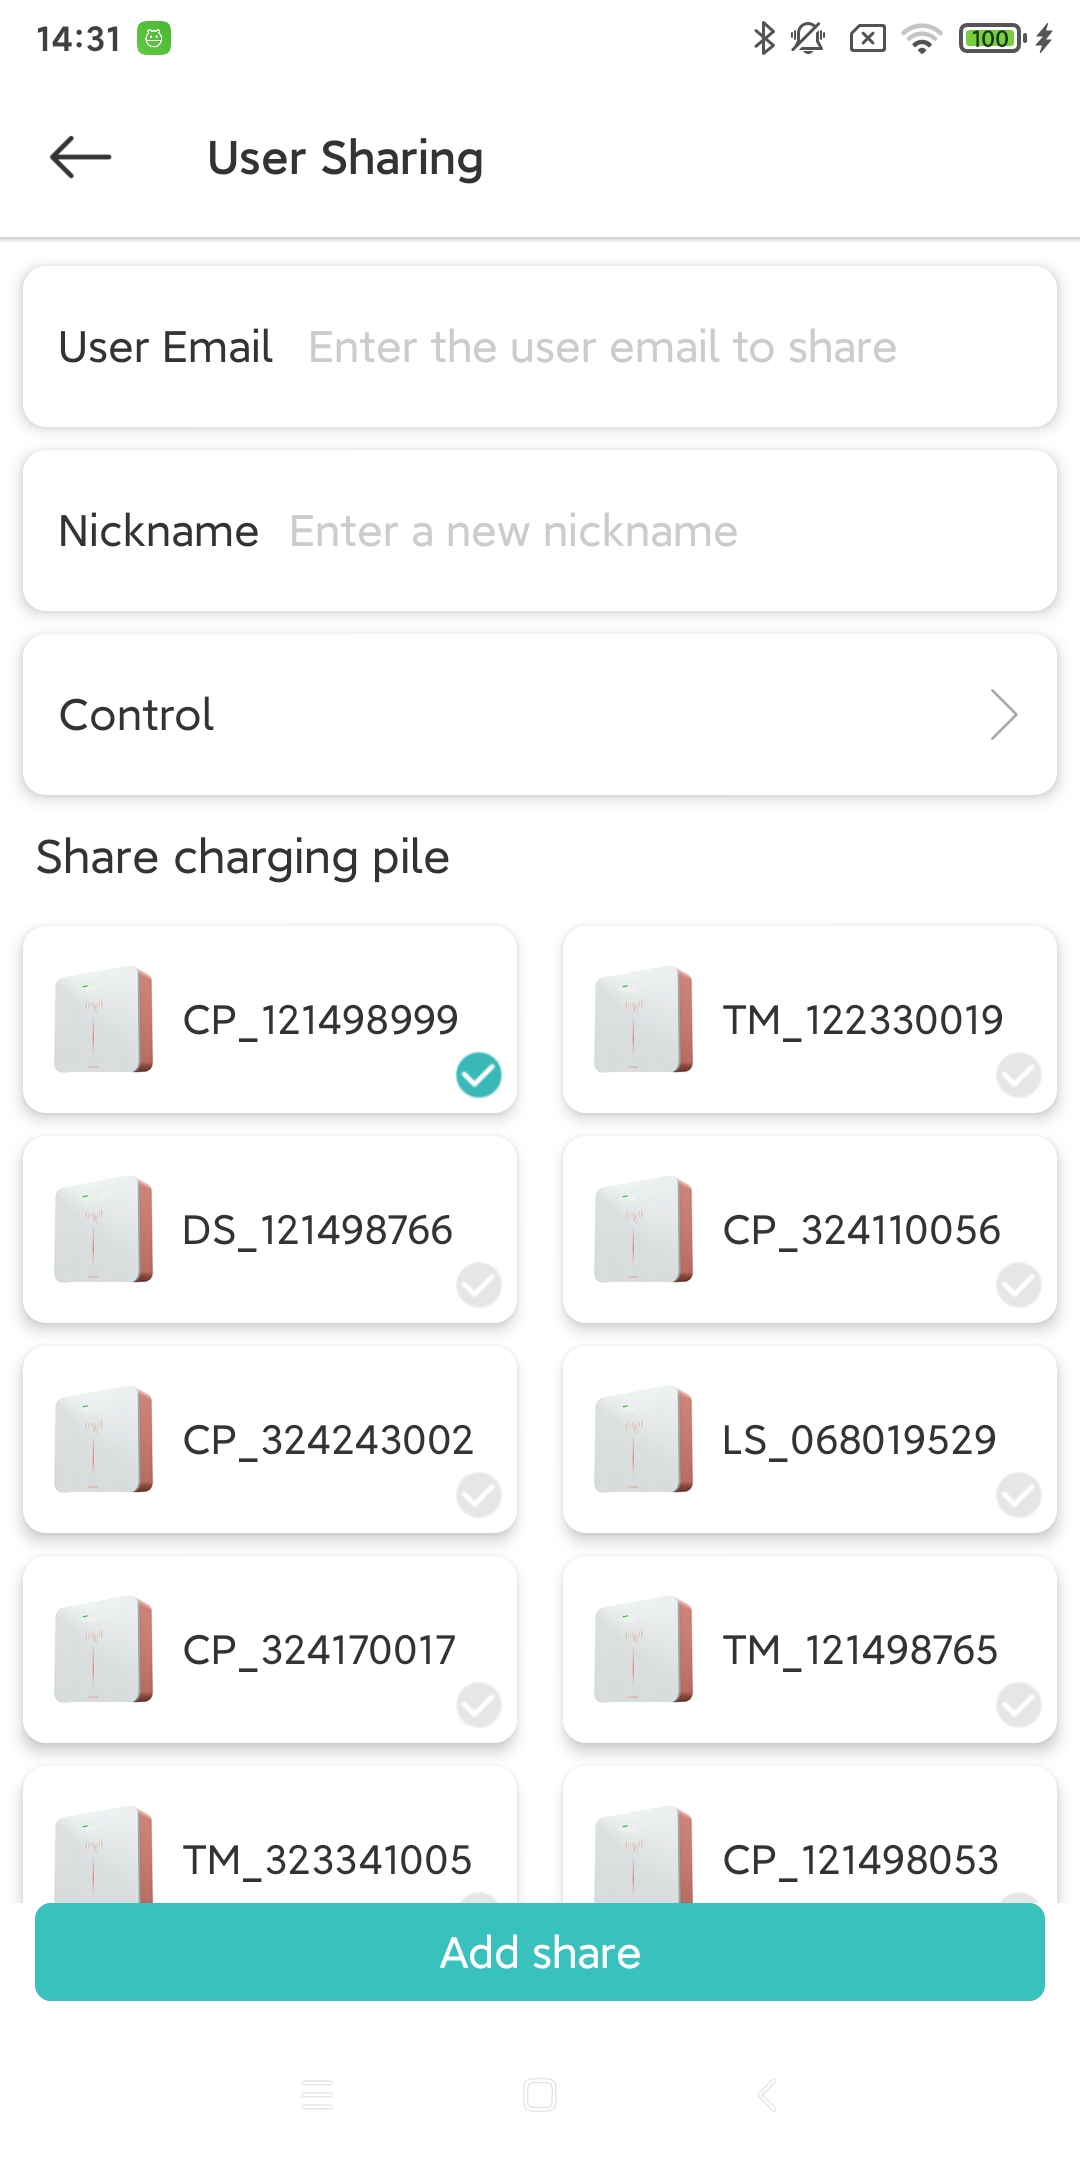1080x2160 pixels.
Task: Check the CP_324110056 selection circle
Action: 1018,1285
